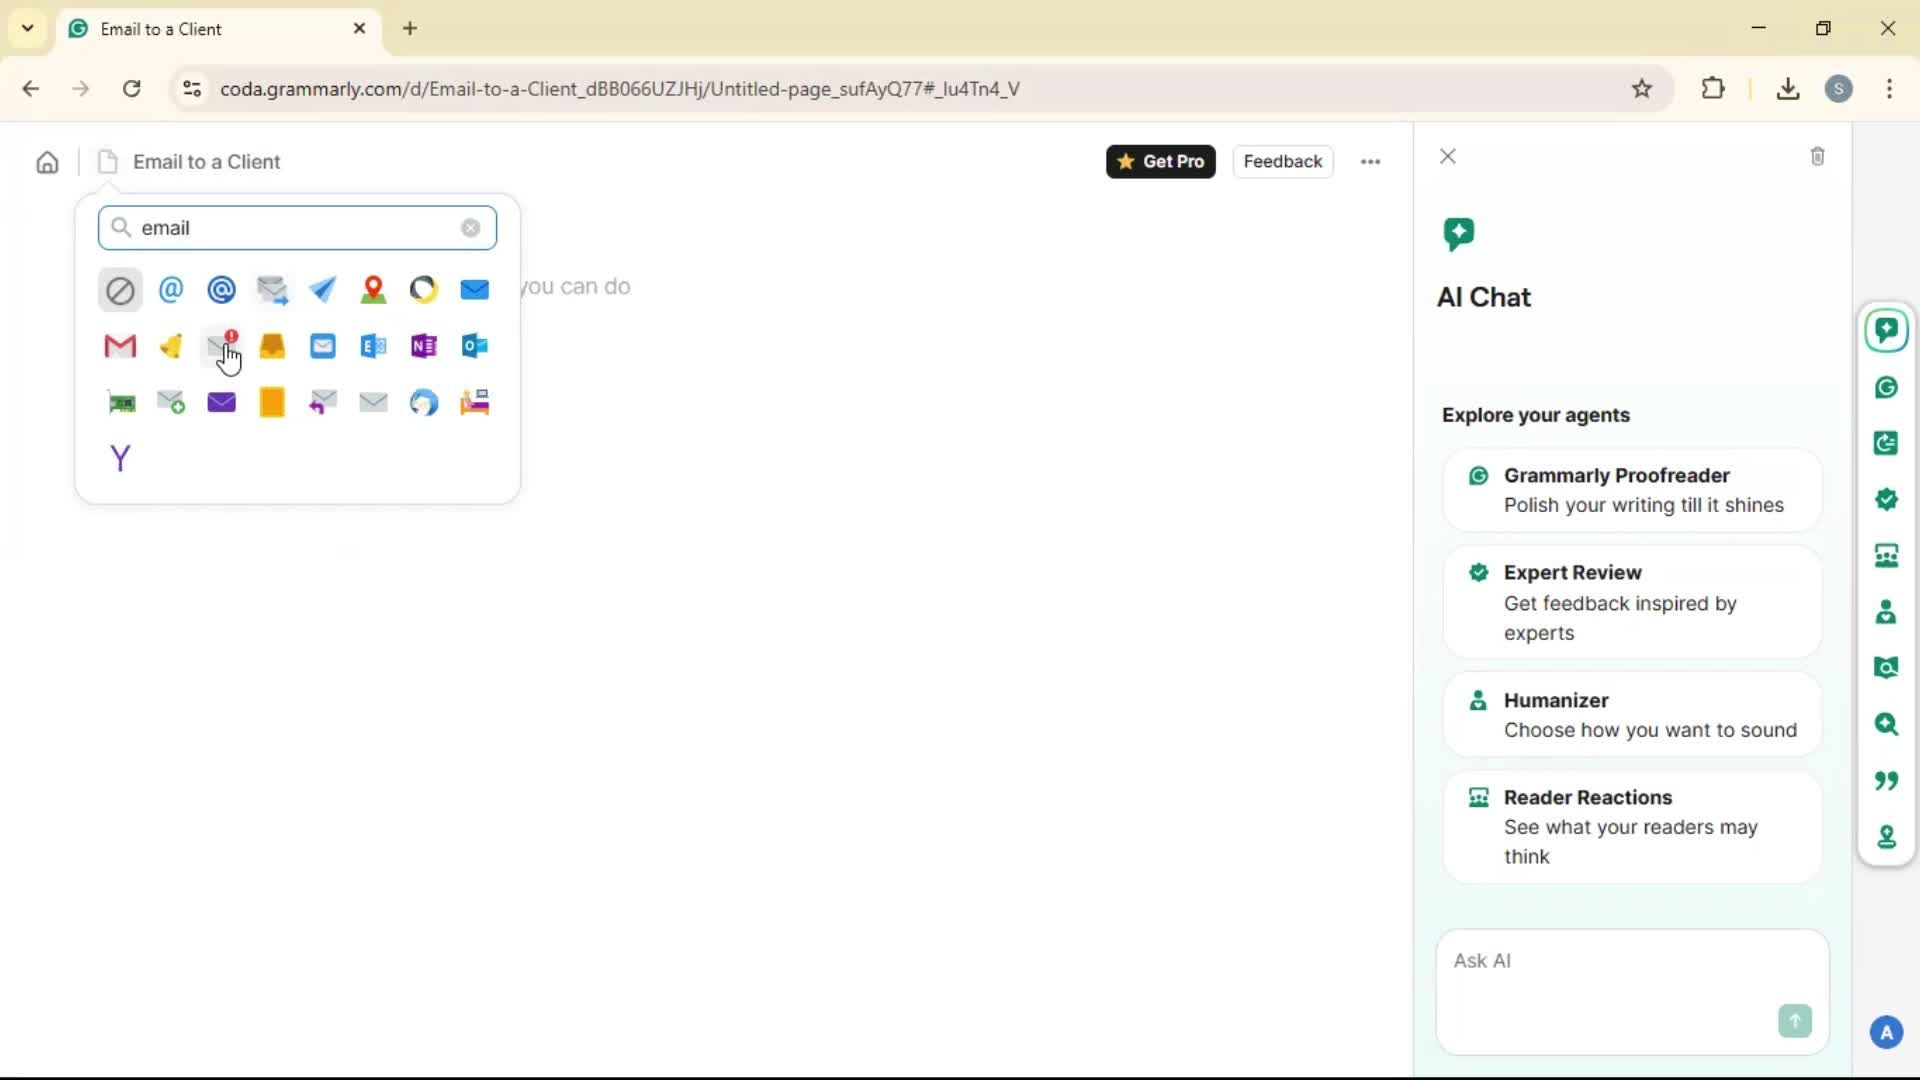Select the reply envelope icon
The image size is (1920, 1080).
click(322, 402)
